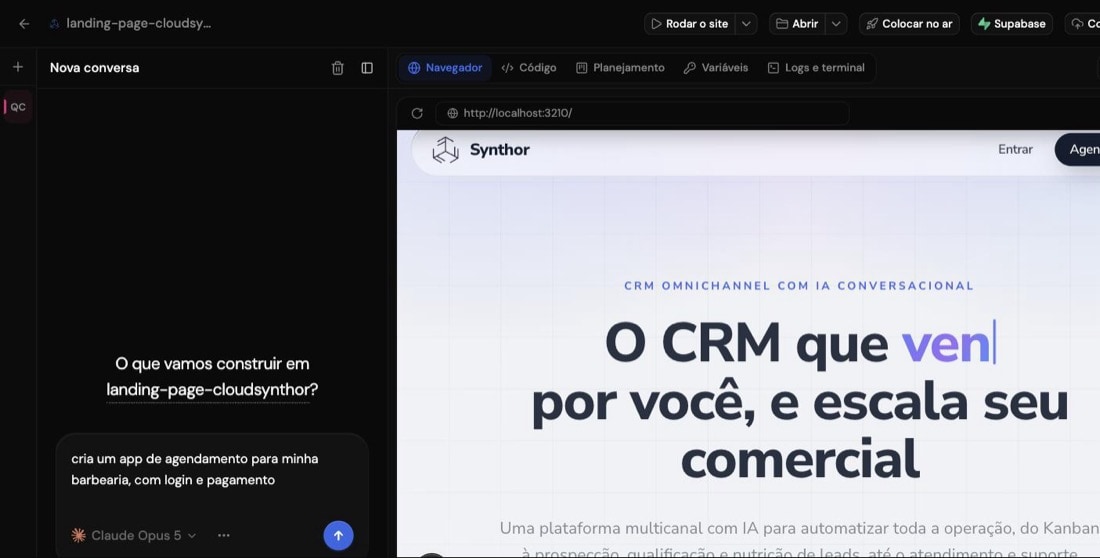Click the landing-page-cloudsynthor underlined project name
Viewport: 1100px width, 558px height.
tap(212, 390)
